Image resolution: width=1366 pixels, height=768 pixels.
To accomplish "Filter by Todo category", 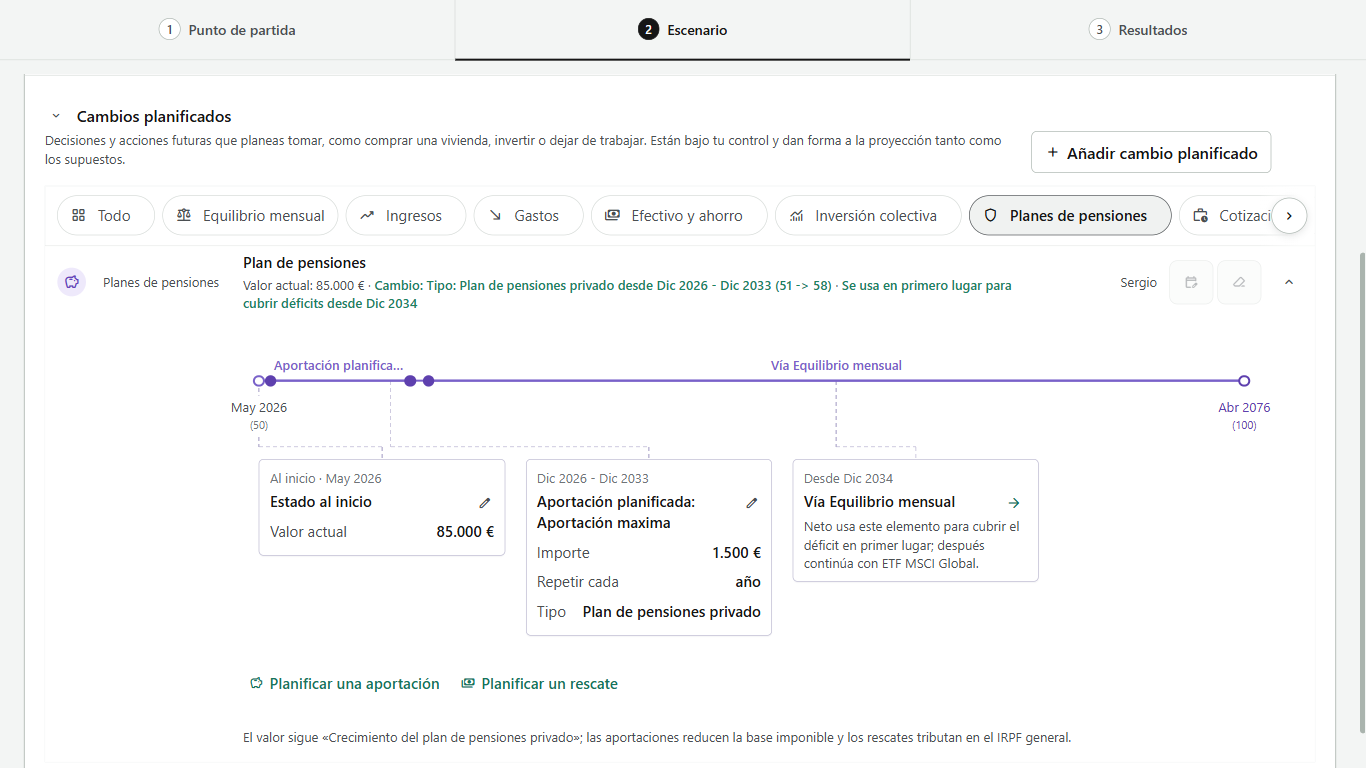I will coord(106,215).
